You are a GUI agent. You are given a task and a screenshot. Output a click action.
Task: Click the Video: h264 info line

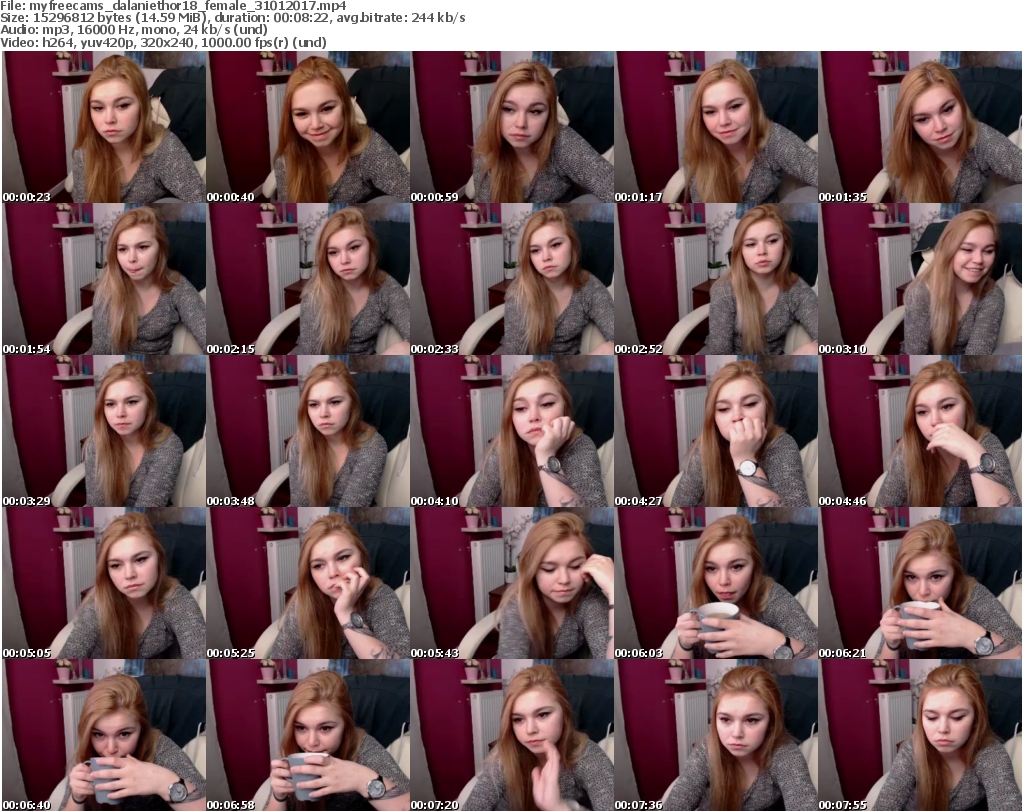(163, 42)
